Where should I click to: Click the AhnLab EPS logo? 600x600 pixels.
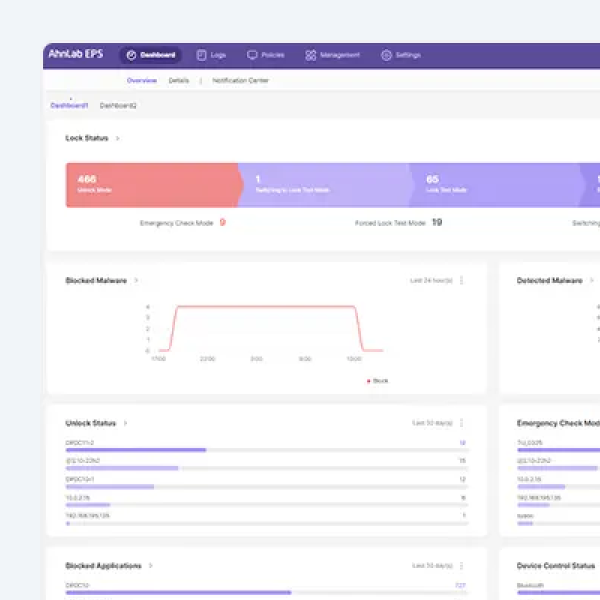coord(76,55)
